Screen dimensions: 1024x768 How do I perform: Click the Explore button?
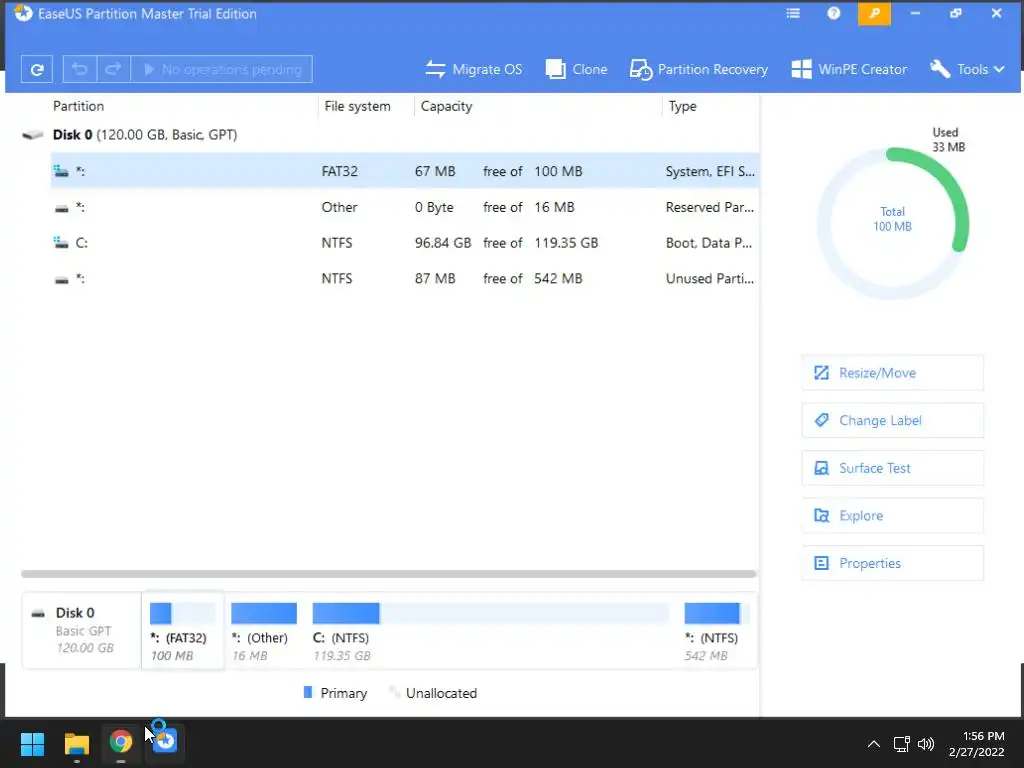892,516
